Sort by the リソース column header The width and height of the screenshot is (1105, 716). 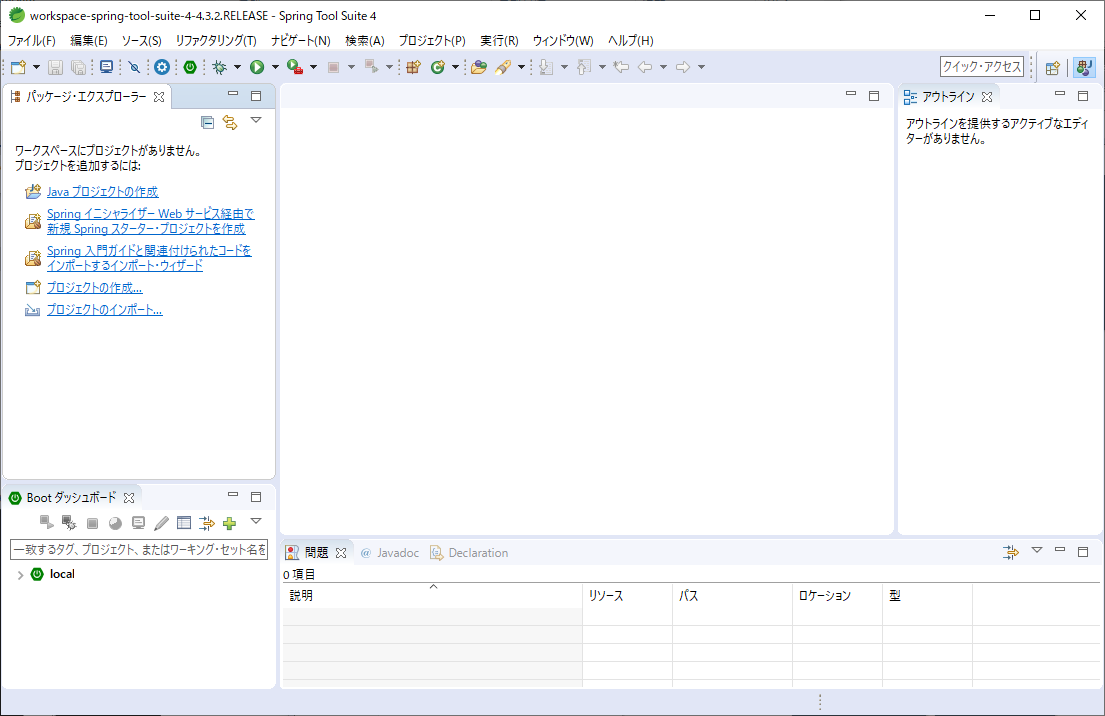click(627, 595)
